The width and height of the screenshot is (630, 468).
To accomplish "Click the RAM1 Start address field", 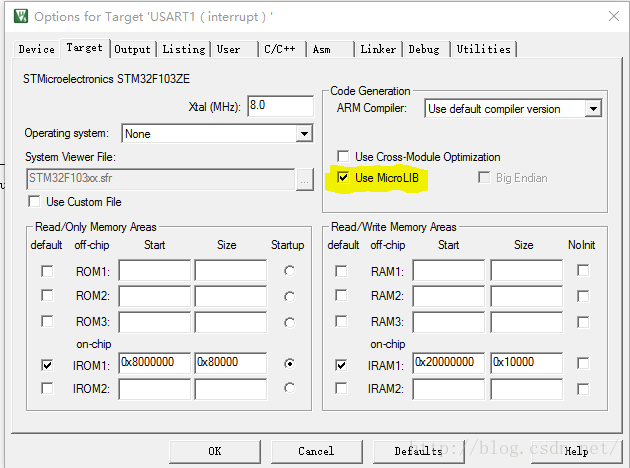I will [448, 270].
